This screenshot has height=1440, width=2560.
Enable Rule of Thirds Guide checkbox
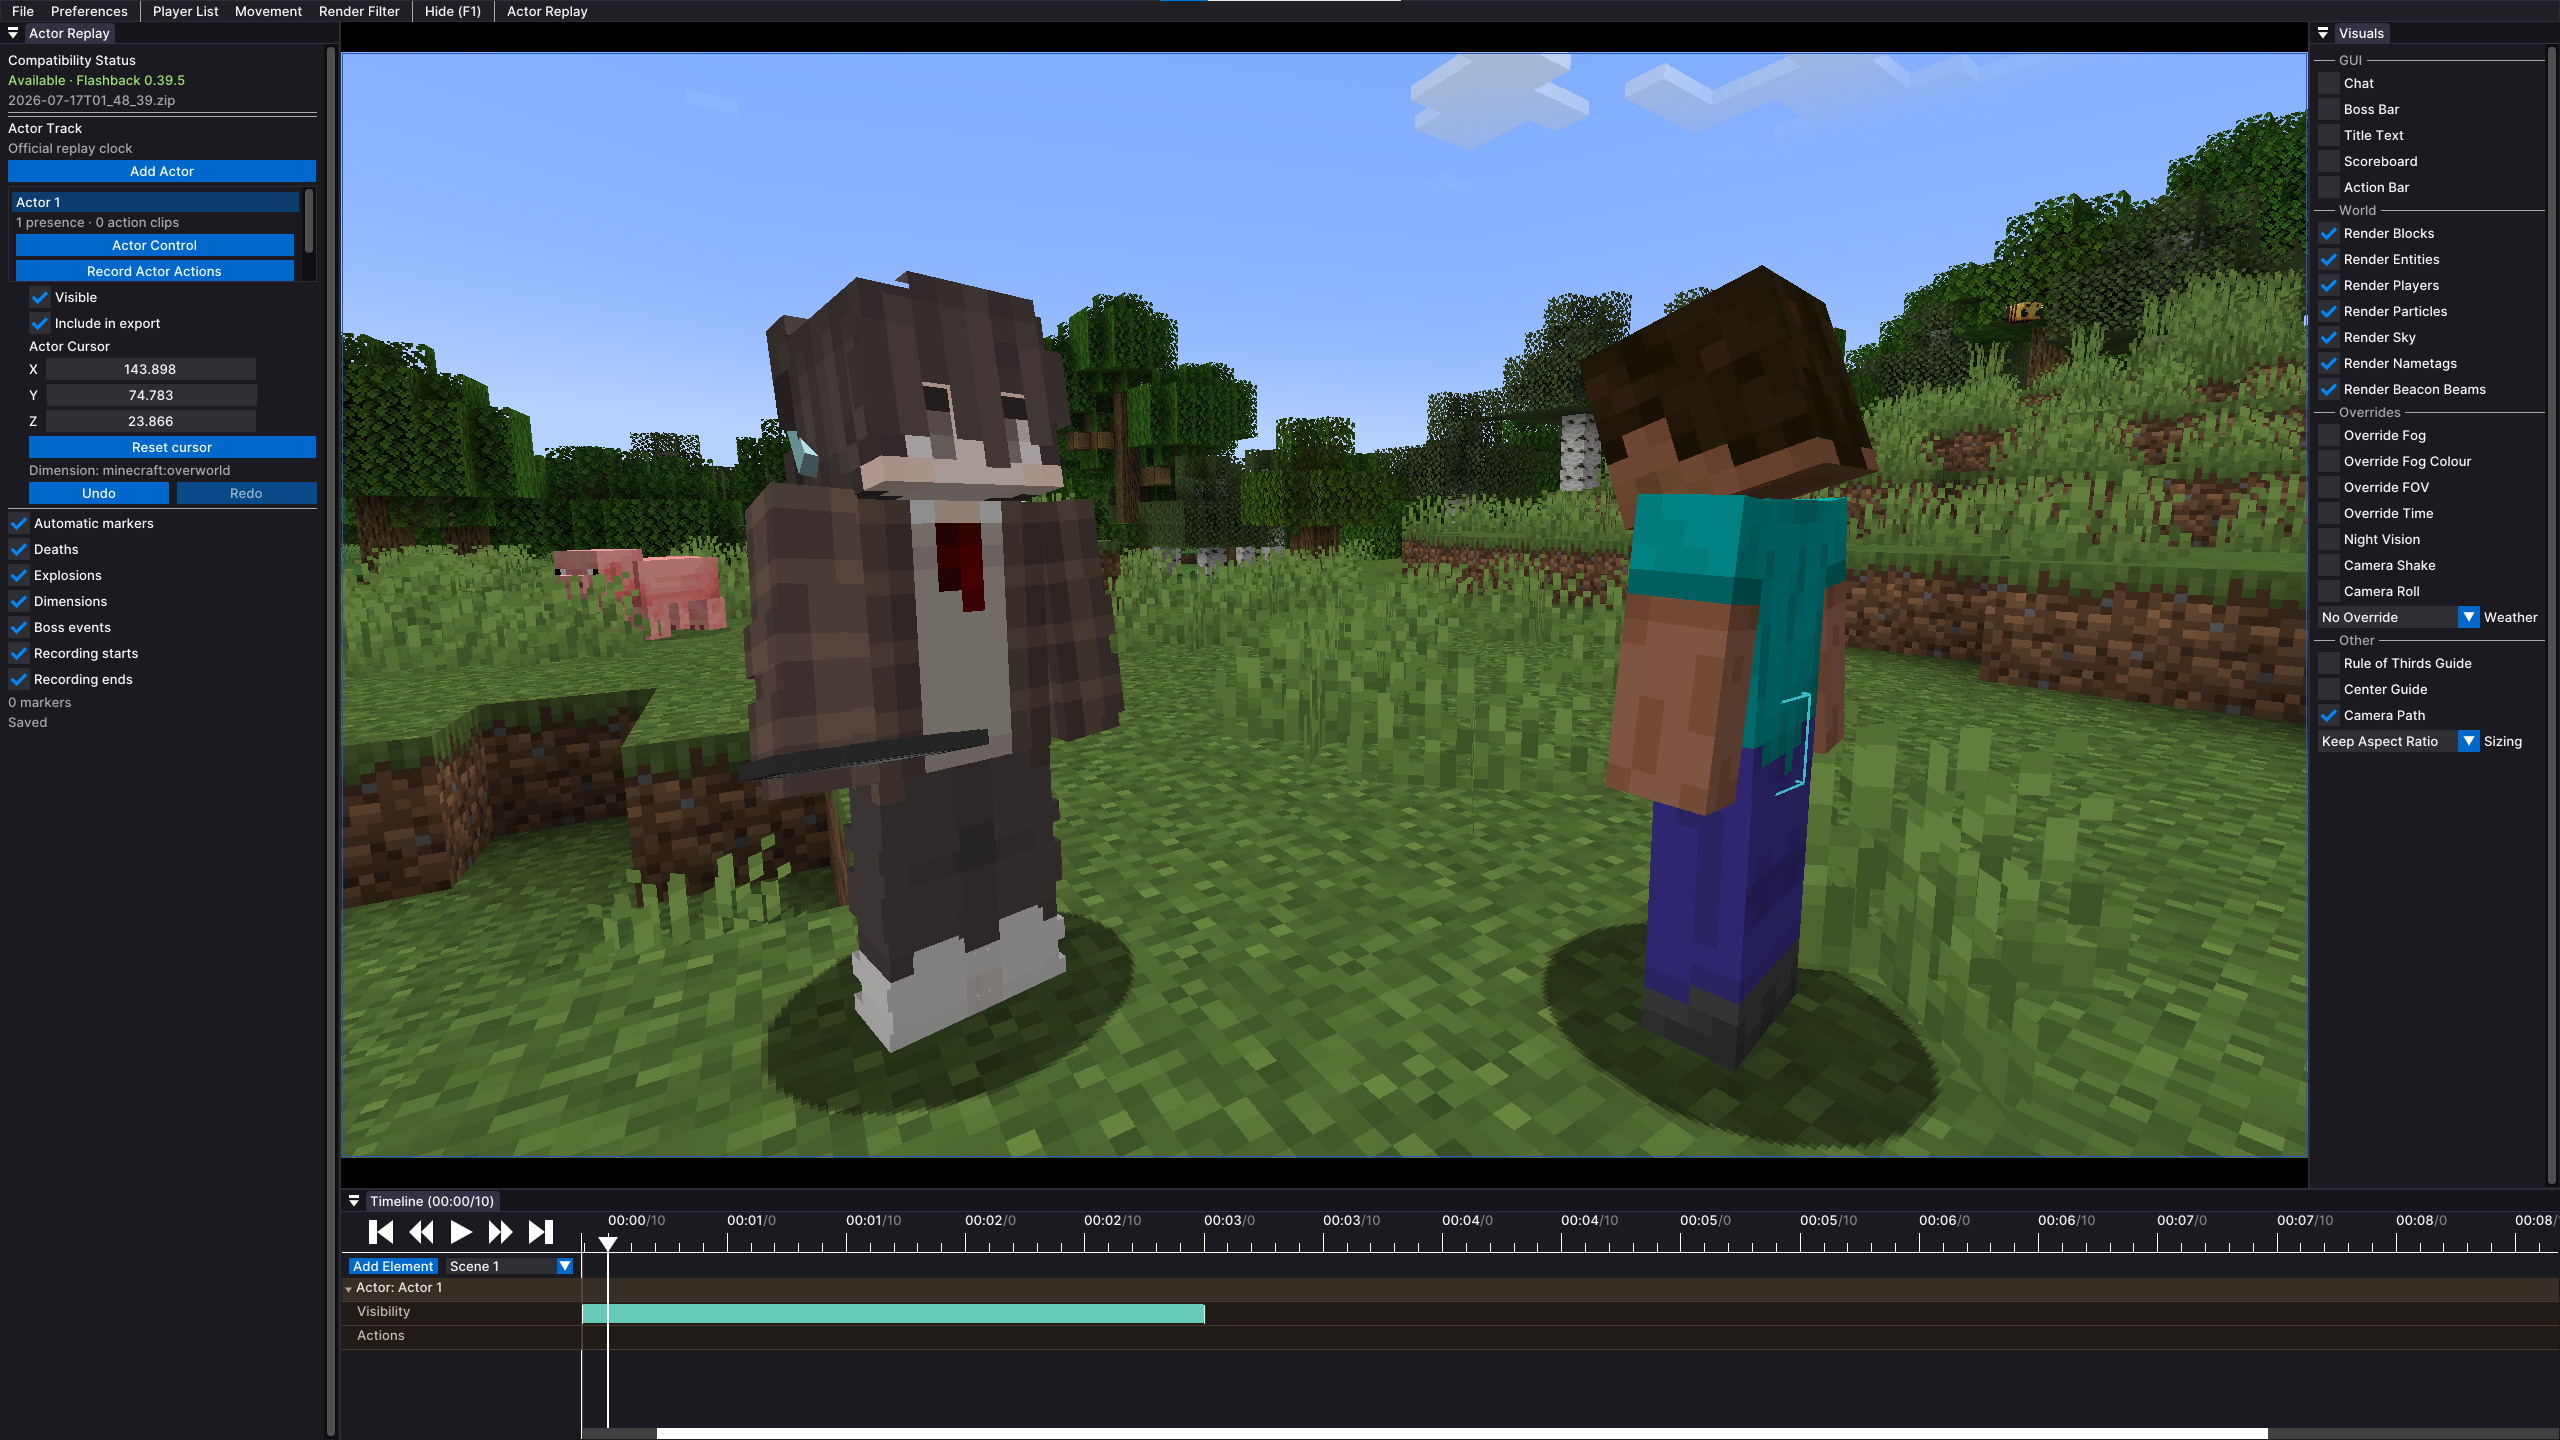click(2329, 663)
